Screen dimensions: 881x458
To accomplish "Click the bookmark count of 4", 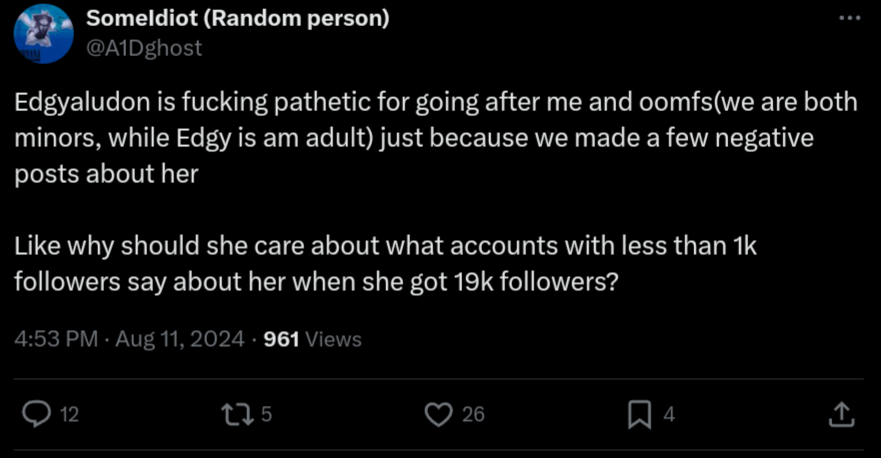I will [x=669, y=414].
